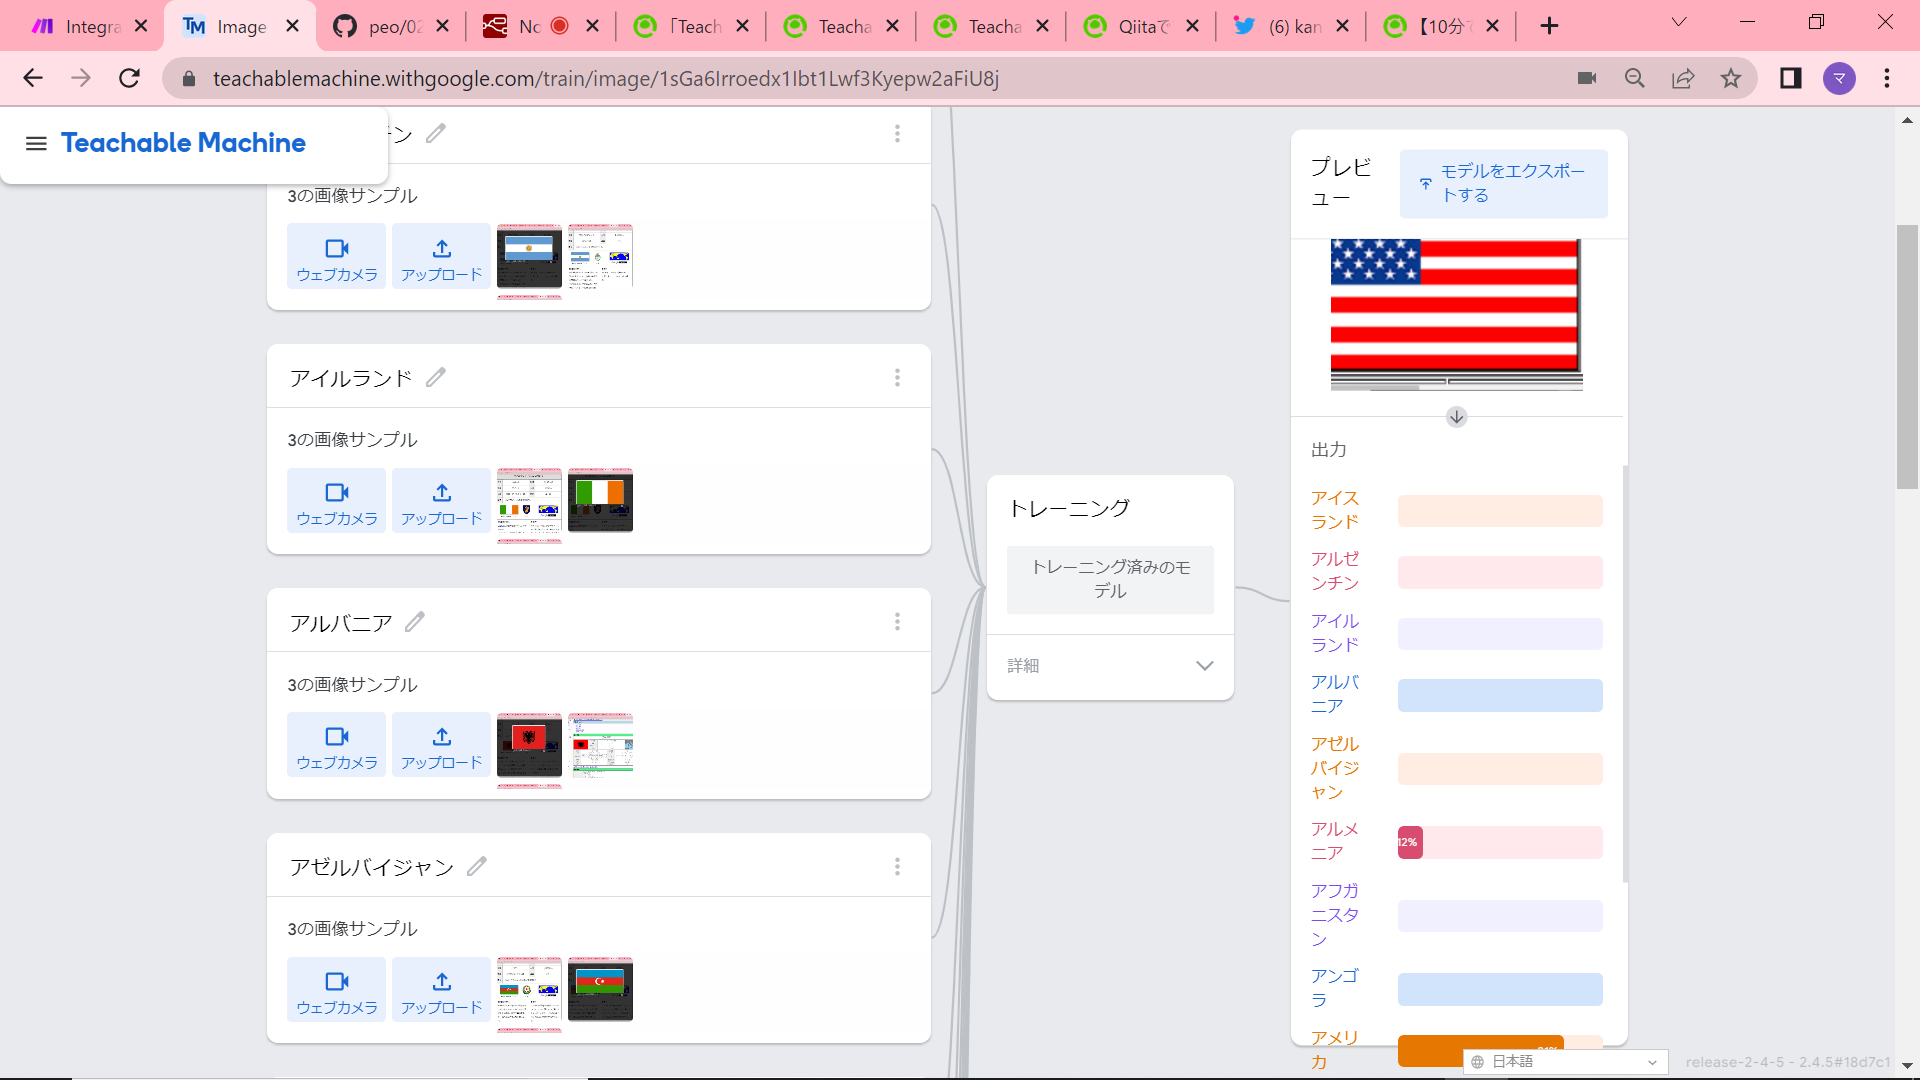
Task: Click the トレーニング済みのモデル button
Action: coord(1110,579)
